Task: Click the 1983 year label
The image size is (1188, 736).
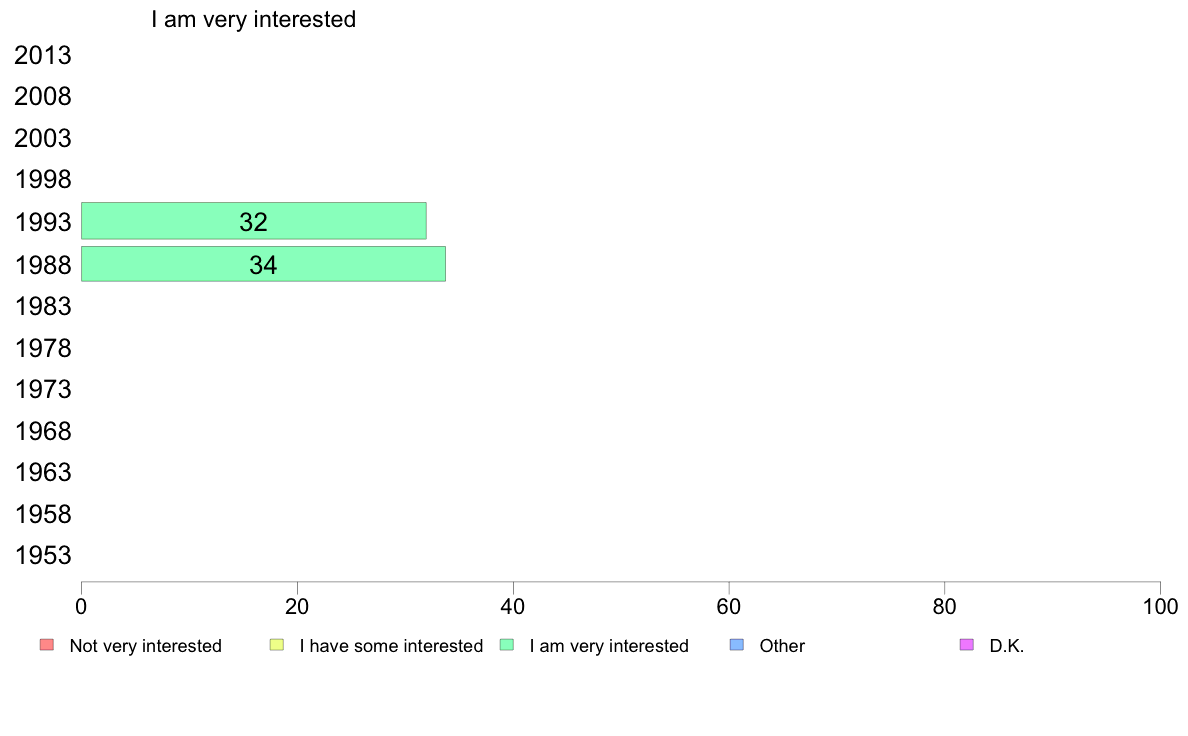Action: click(42, 306)
